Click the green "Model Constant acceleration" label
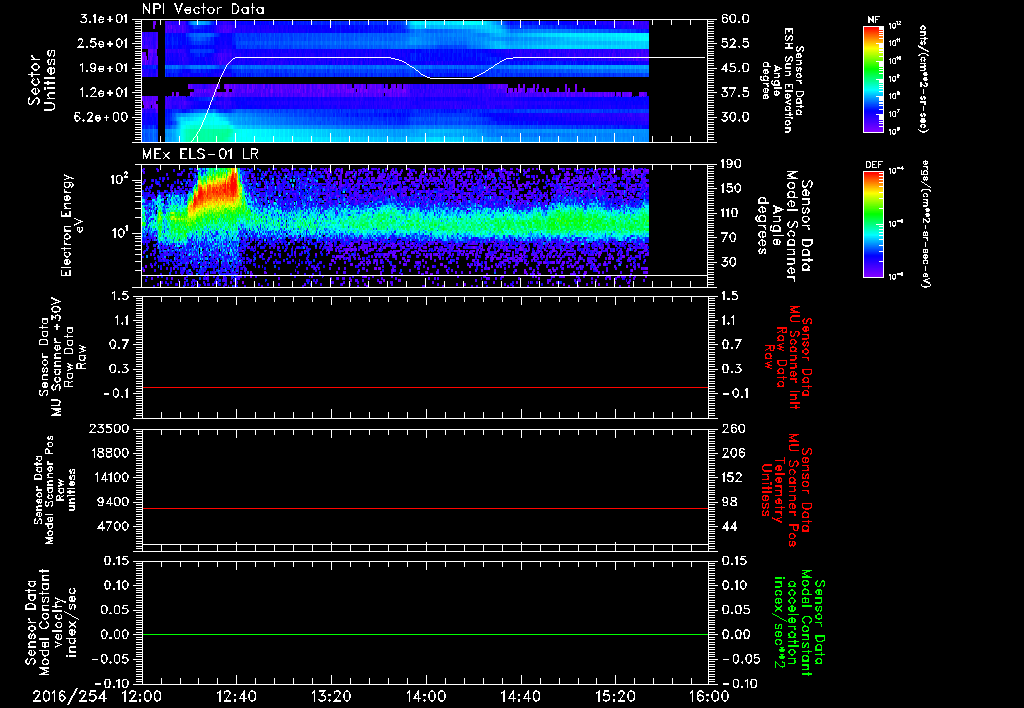The width and height of the screenshot is (1024, 708). [798, 624]
